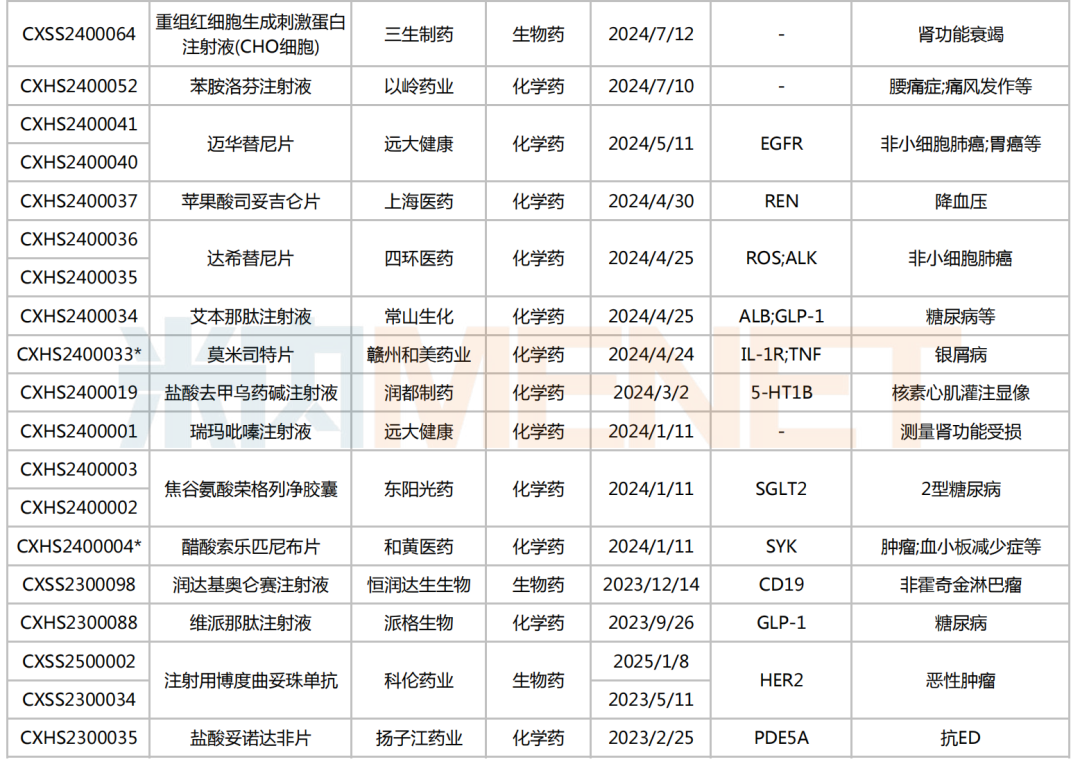Click company 四环医药
Screen dimensions: 1080x764
point(419,258)
